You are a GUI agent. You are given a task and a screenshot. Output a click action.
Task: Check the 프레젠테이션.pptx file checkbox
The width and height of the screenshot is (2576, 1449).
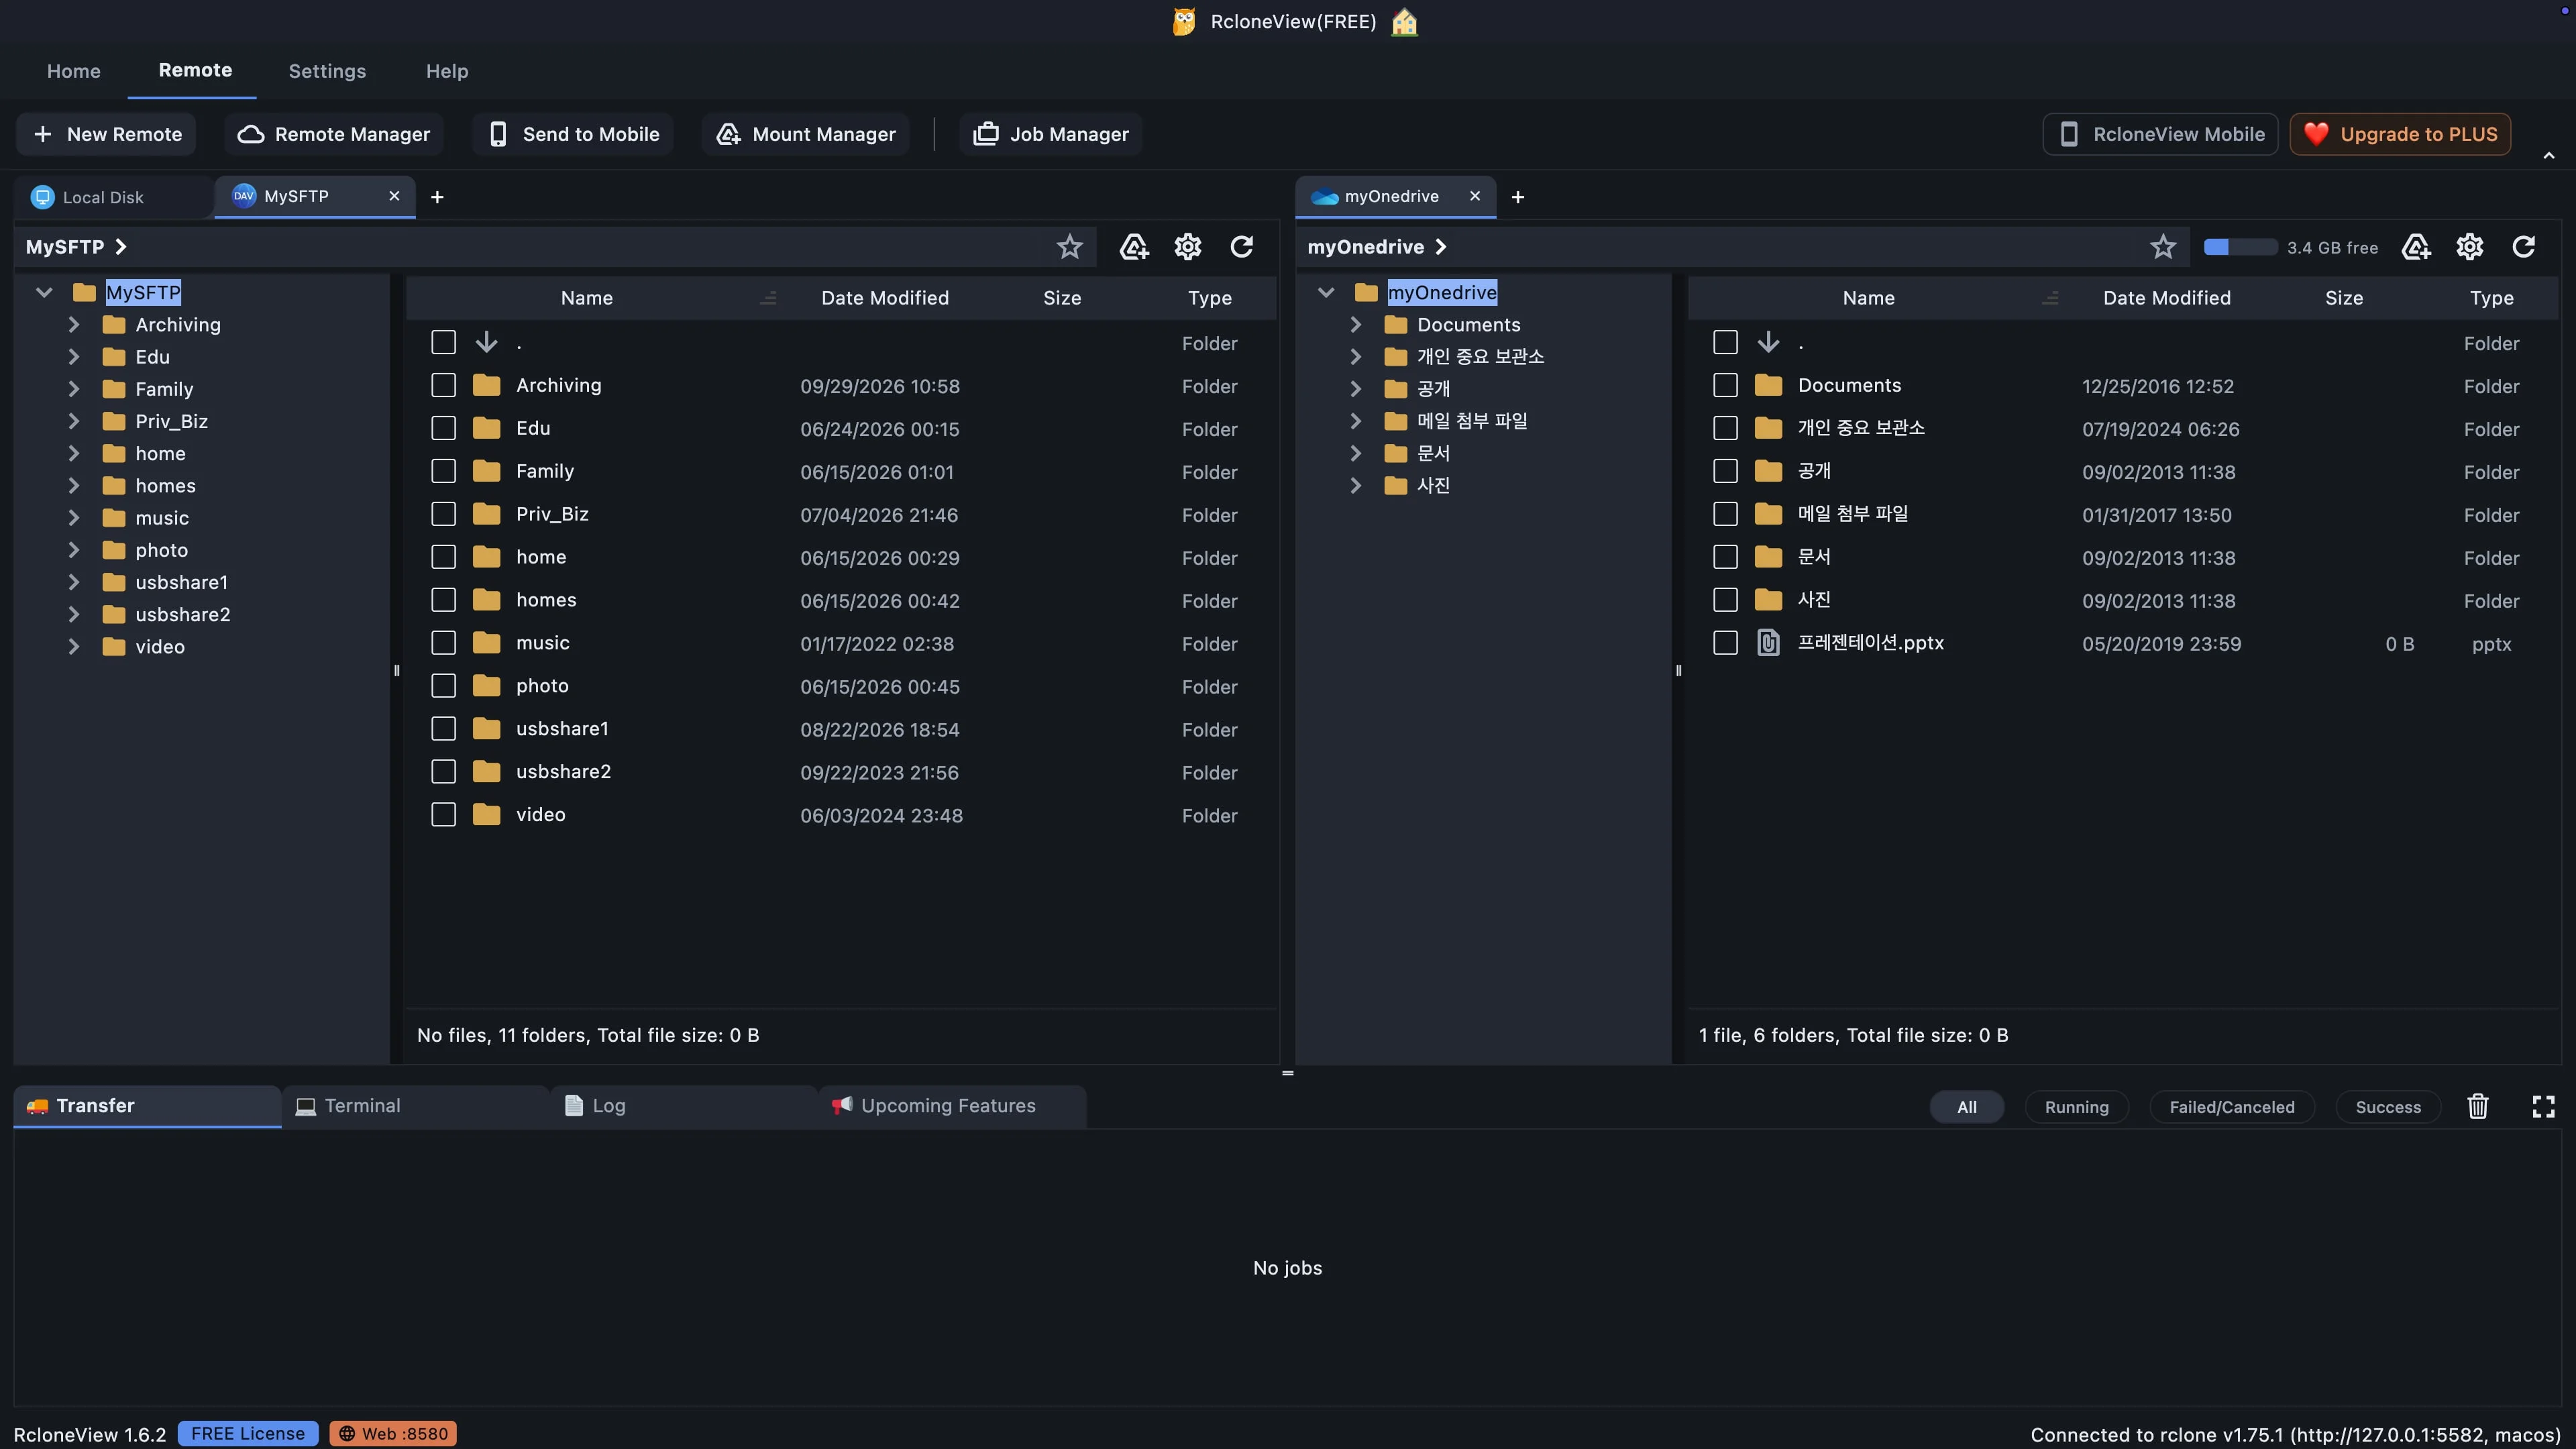pyautogui.click(x=1725, y=643)
